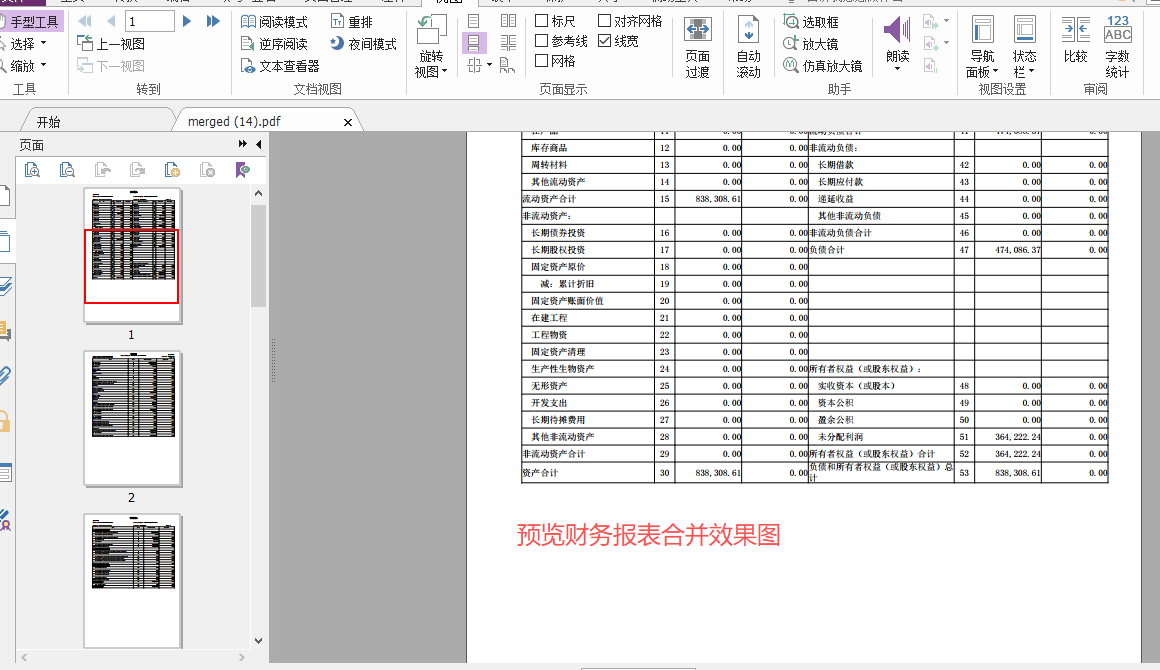The height and width of the screenshot is (670, 1160).
Task: Click thumbnail panel scrollbar up arrow
Action: pos(258,194)
